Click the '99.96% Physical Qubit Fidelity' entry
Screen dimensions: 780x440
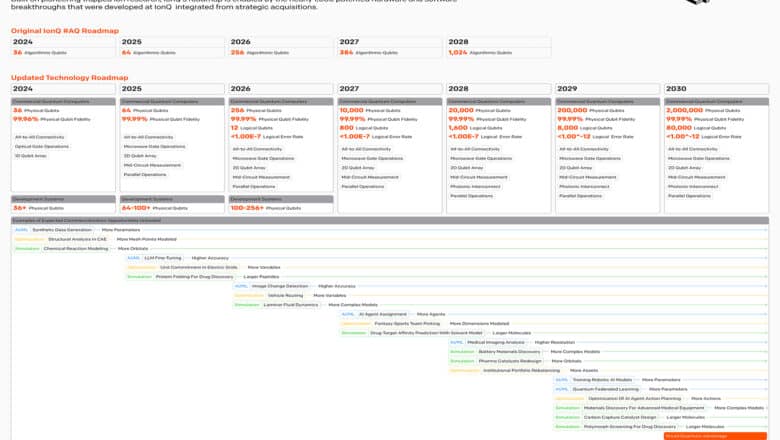(x=50, y=119)
